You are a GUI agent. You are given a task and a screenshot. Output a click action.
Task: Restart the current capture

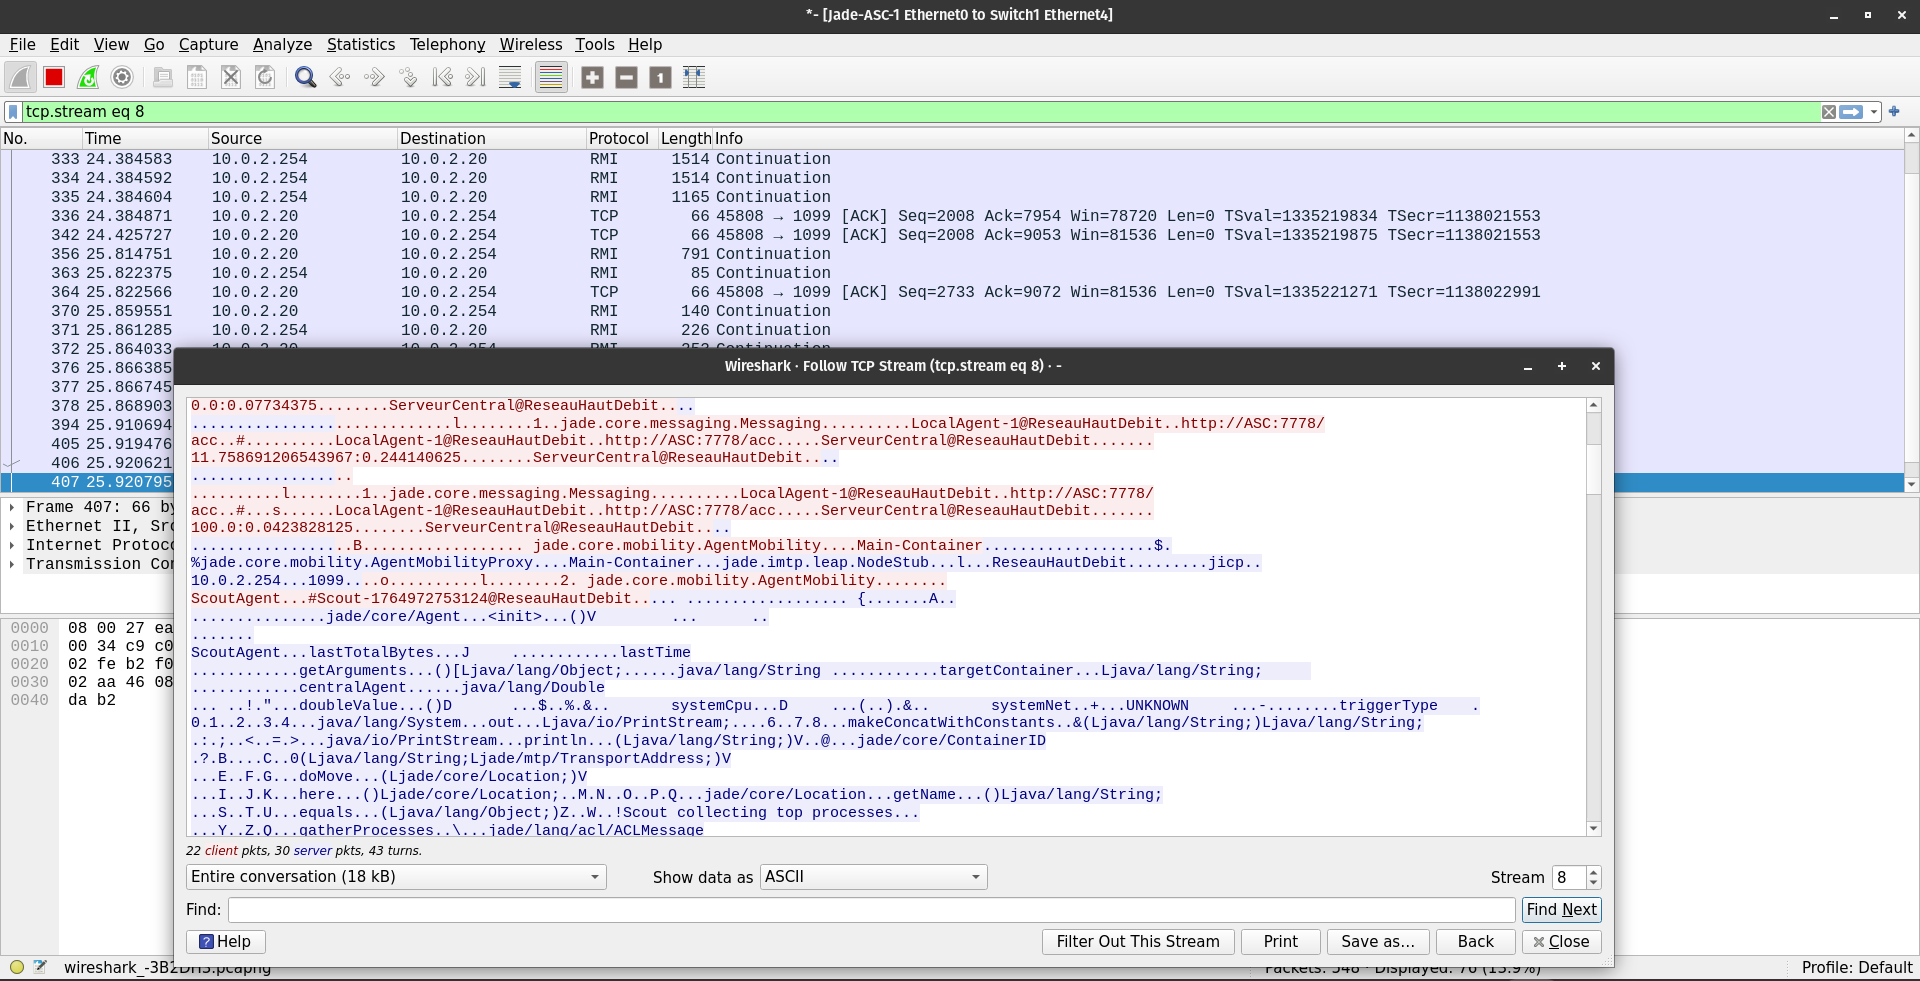tap(88, 78)
